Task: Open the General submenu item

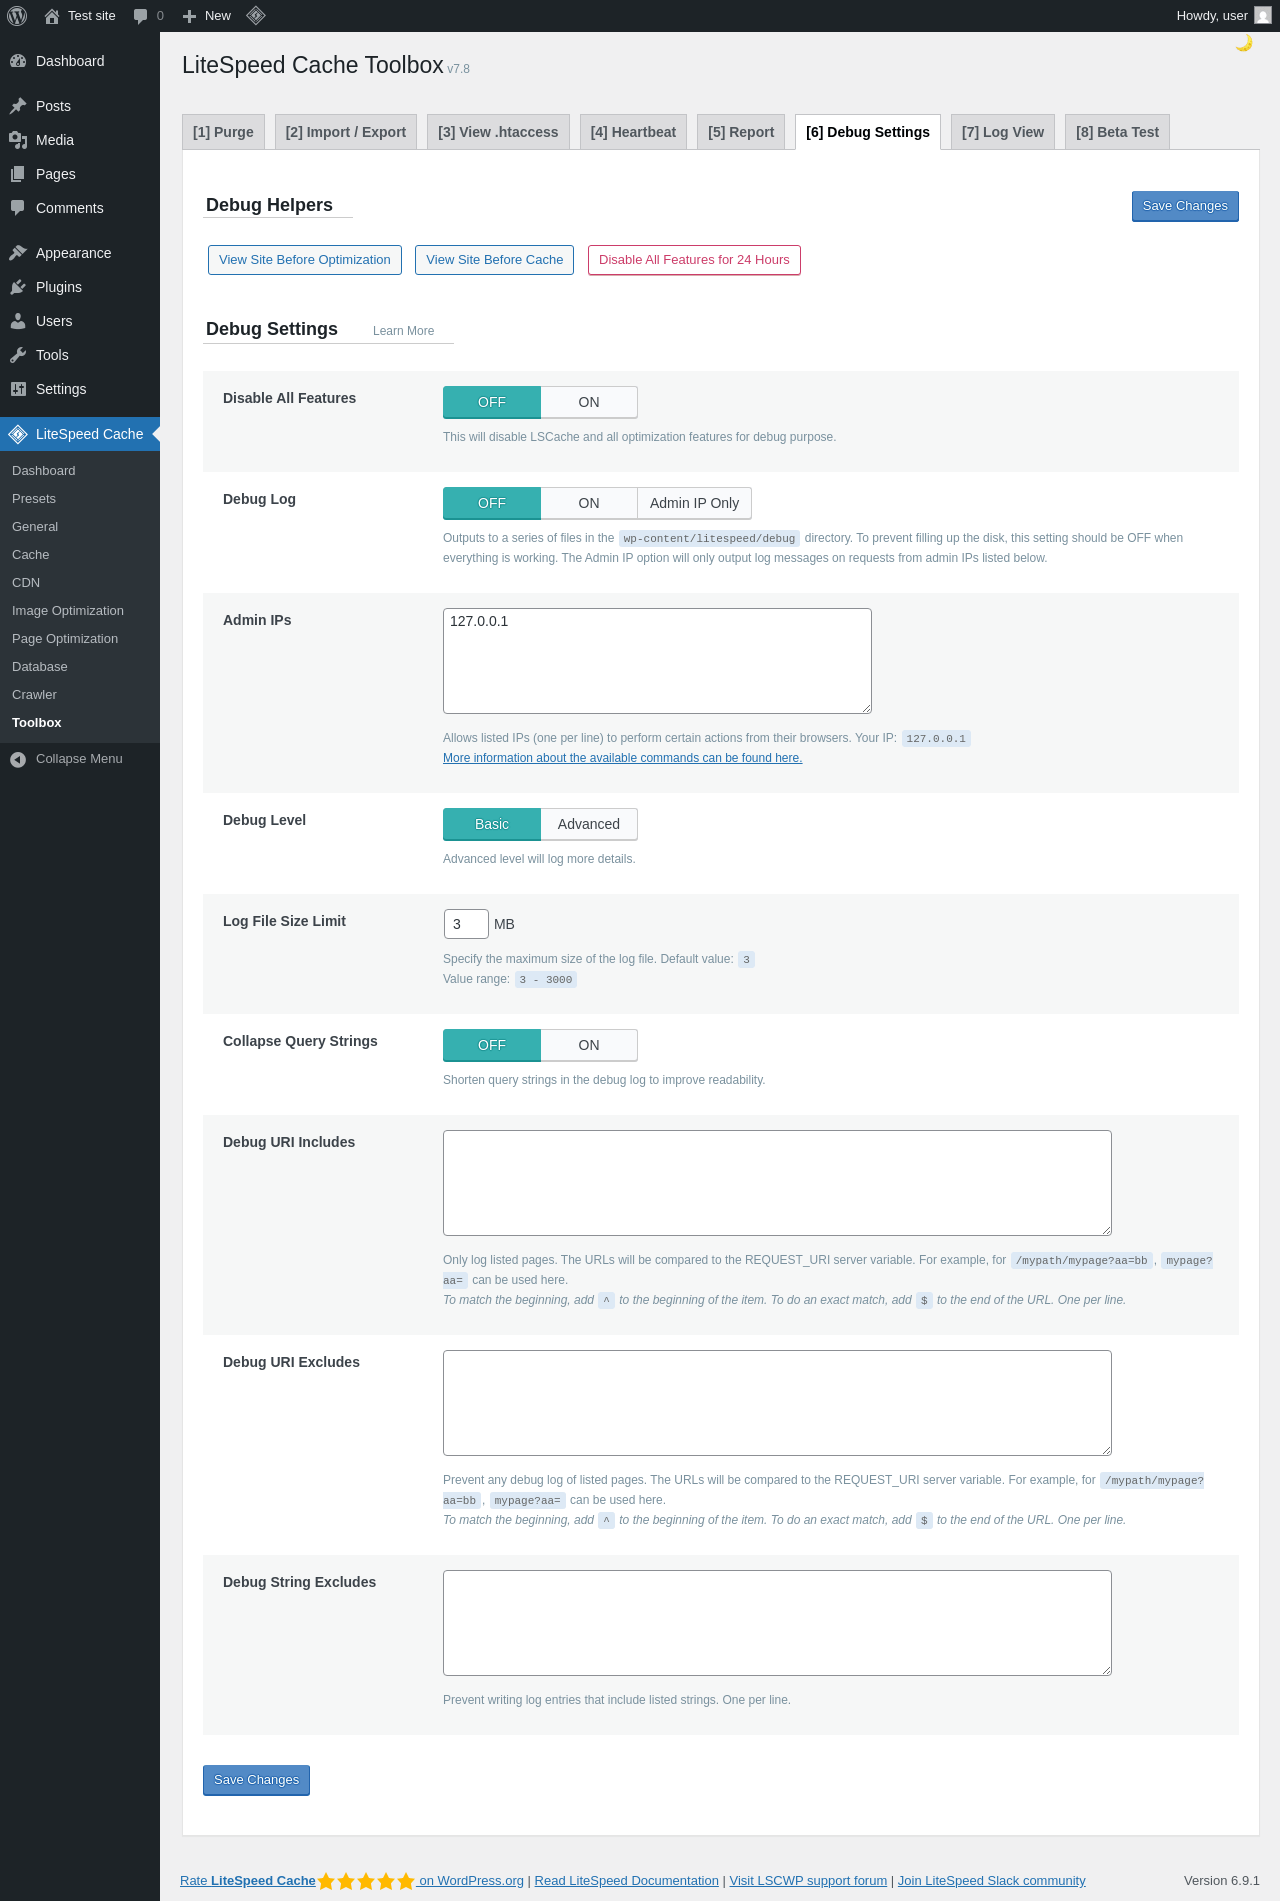Action: click(35, 527)
